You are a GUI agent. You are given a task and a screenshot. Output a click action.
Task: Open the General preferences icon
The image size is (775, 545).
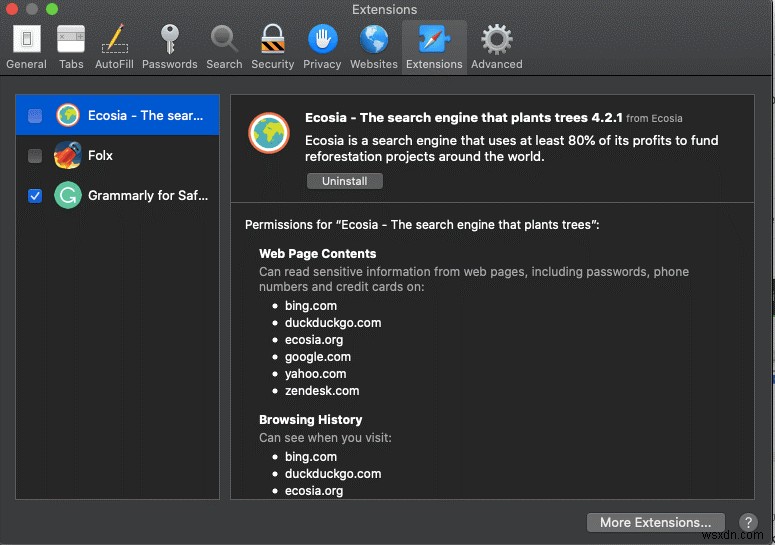tap(27, 39)
